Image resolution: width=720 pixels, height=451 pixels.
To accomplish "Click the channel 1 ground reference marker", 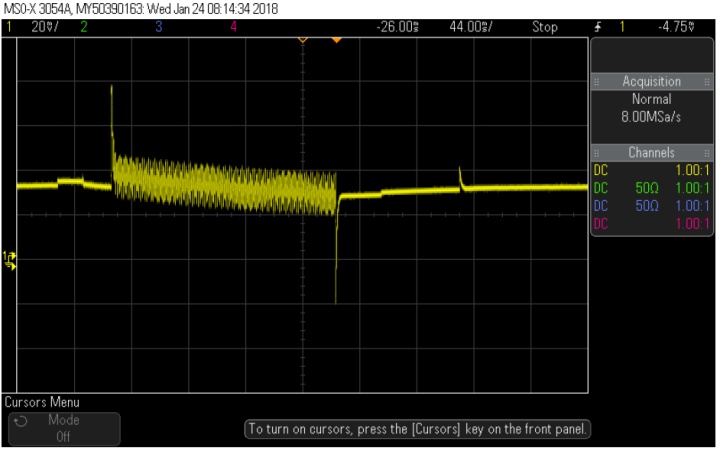I will [x=9, y=260].
